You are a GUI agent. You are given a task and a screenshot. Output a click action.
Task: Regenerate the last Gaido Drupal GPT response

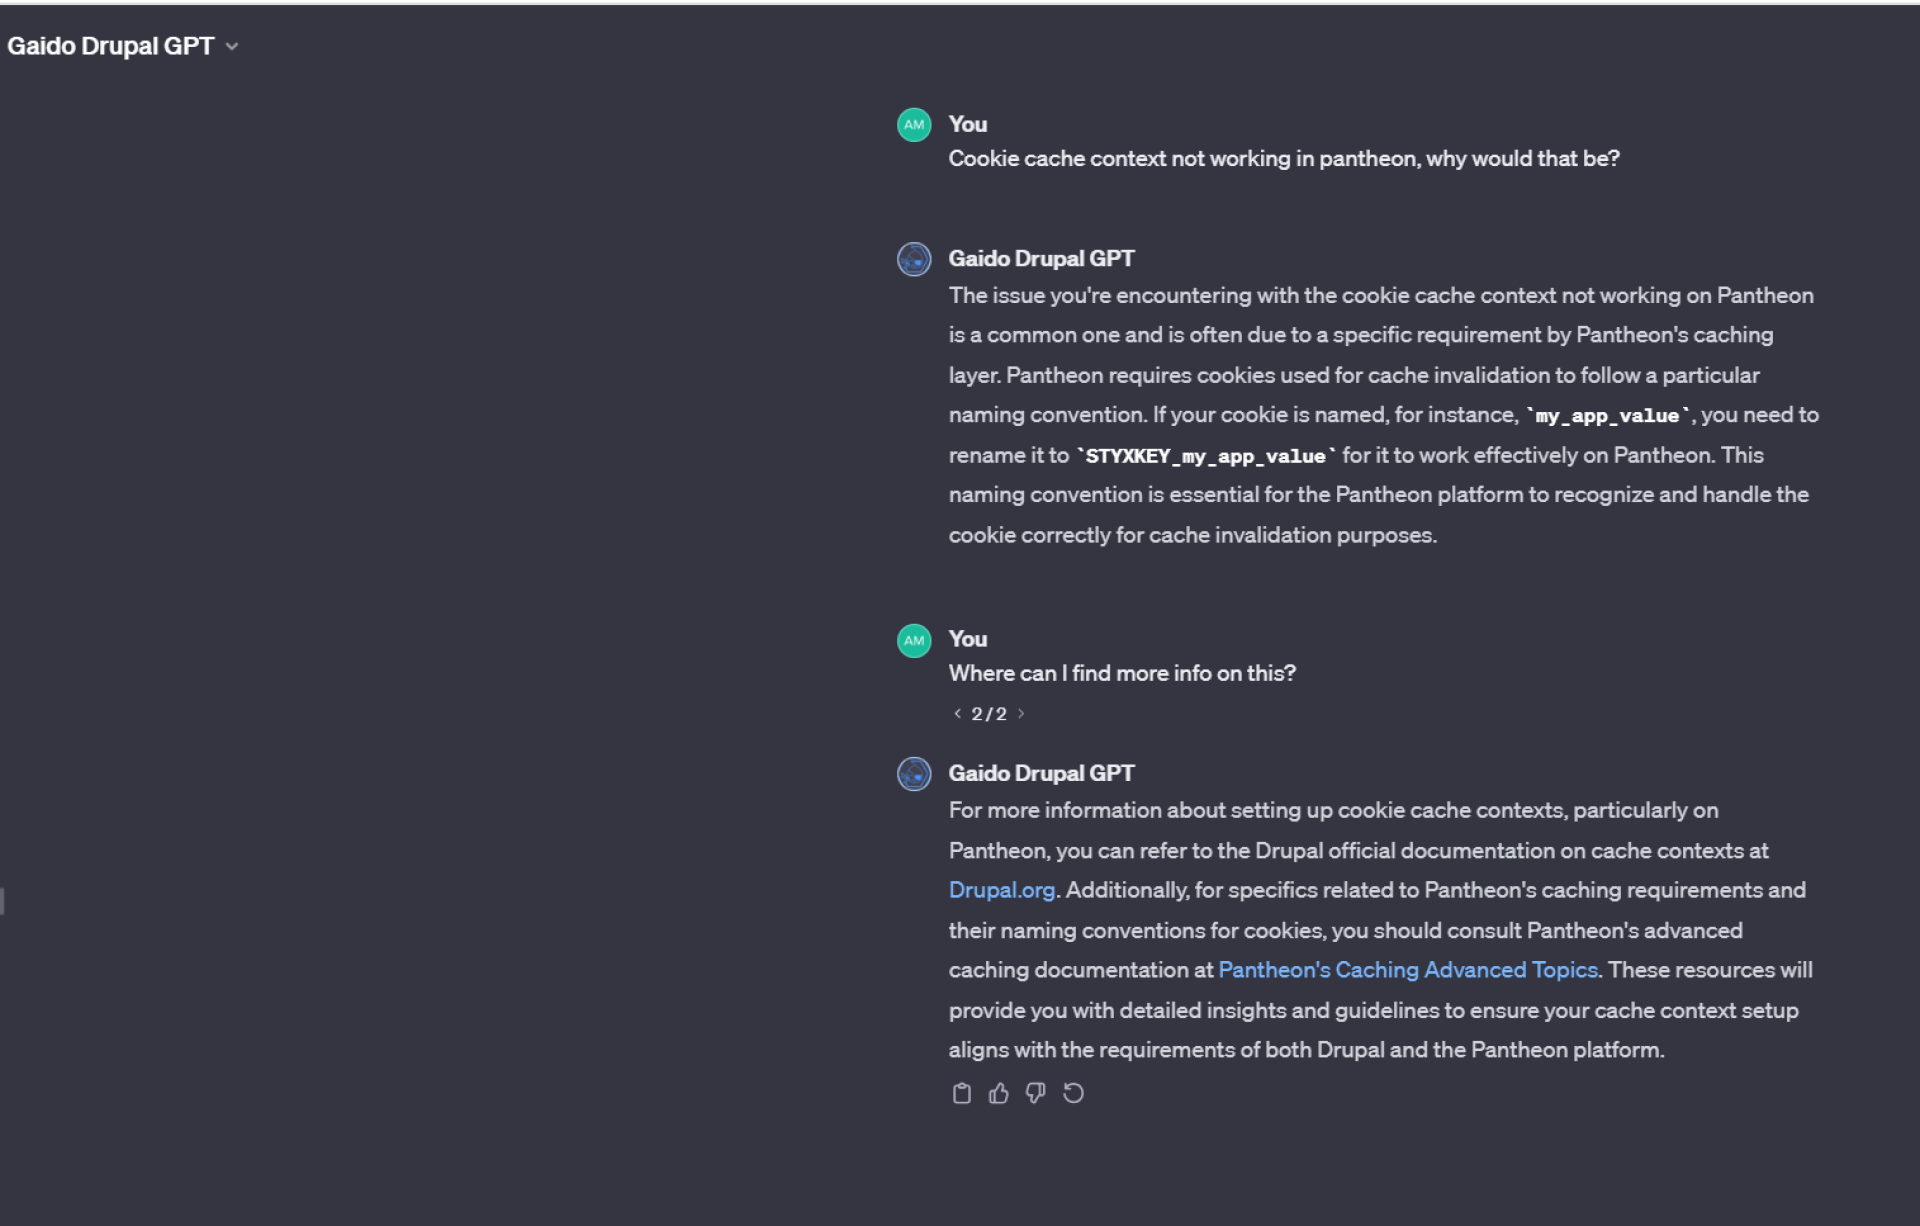[1073, 1093]
